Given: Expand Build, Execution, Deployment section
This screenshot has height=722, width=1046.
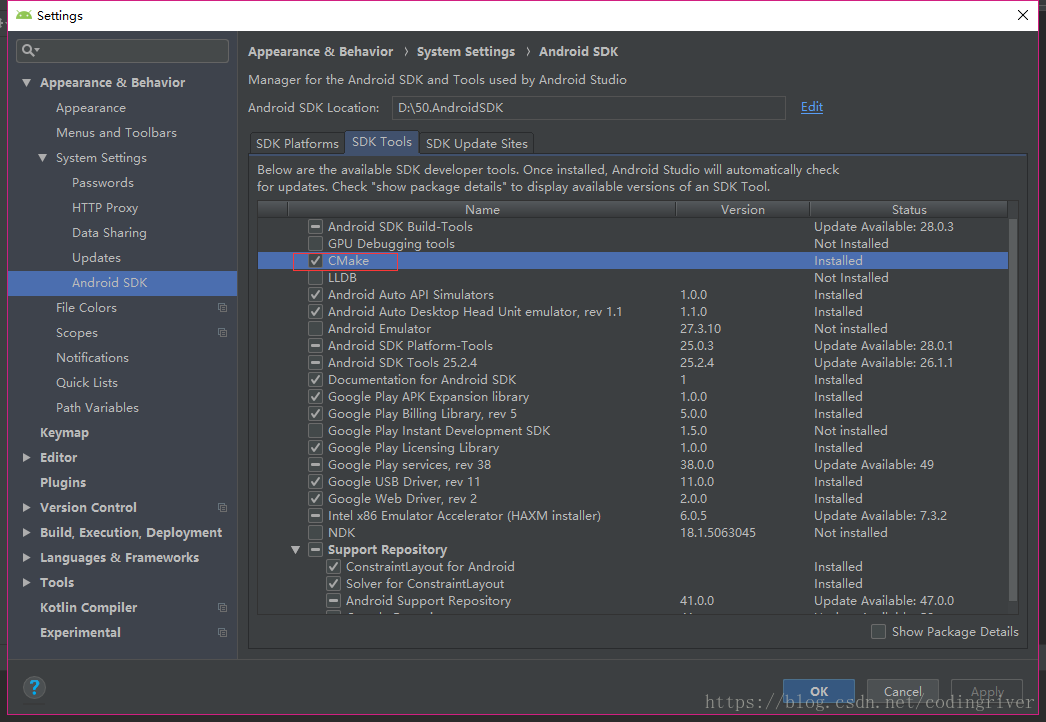Looking at the screenshot, I should coord(27,532).
